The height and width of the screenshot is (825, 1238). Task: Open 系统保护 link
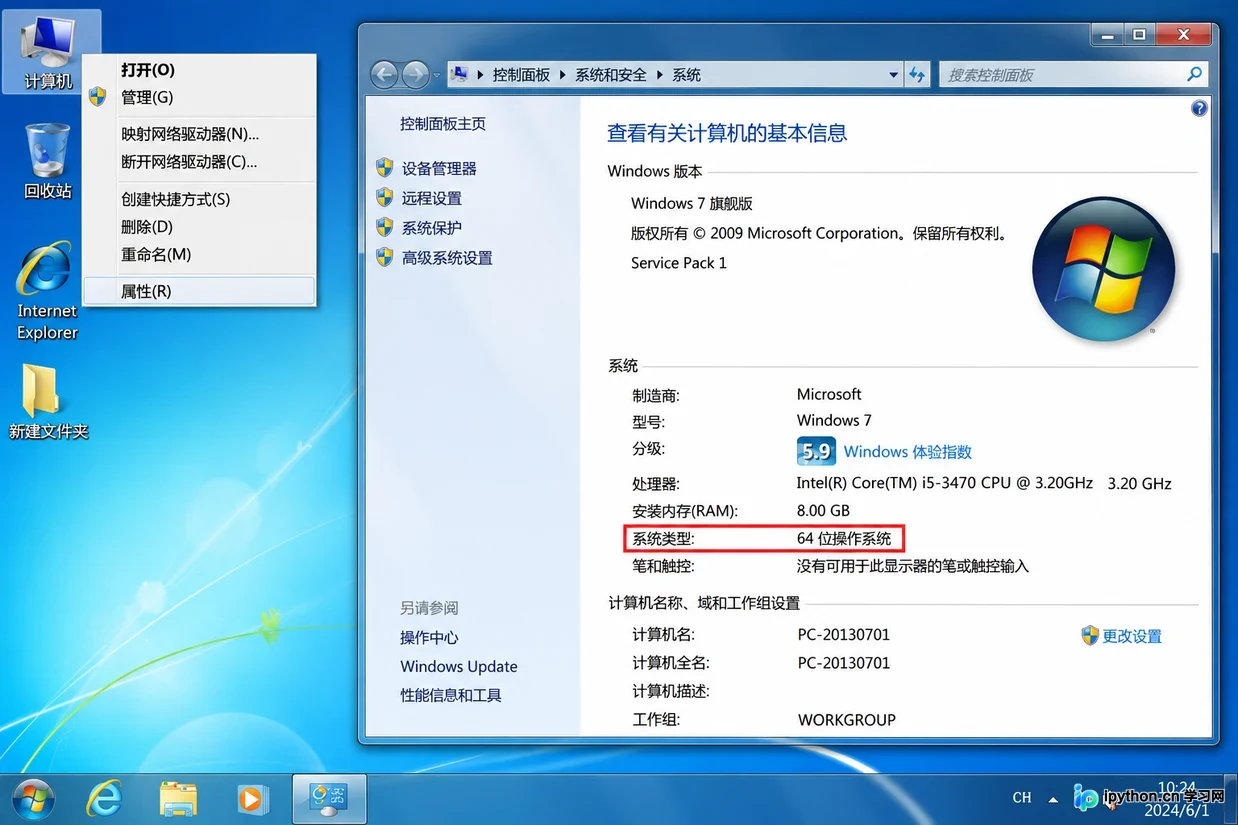click(x=432, y=228)
